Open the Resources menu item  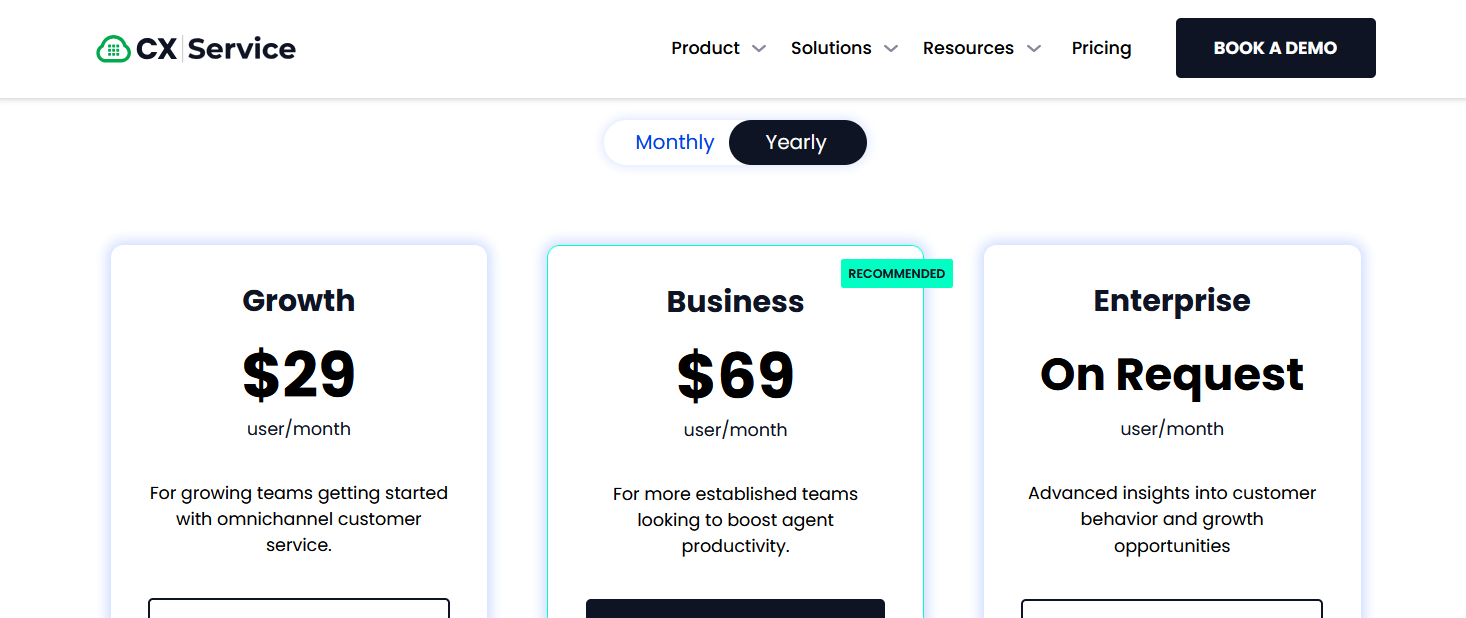point(967,48)
